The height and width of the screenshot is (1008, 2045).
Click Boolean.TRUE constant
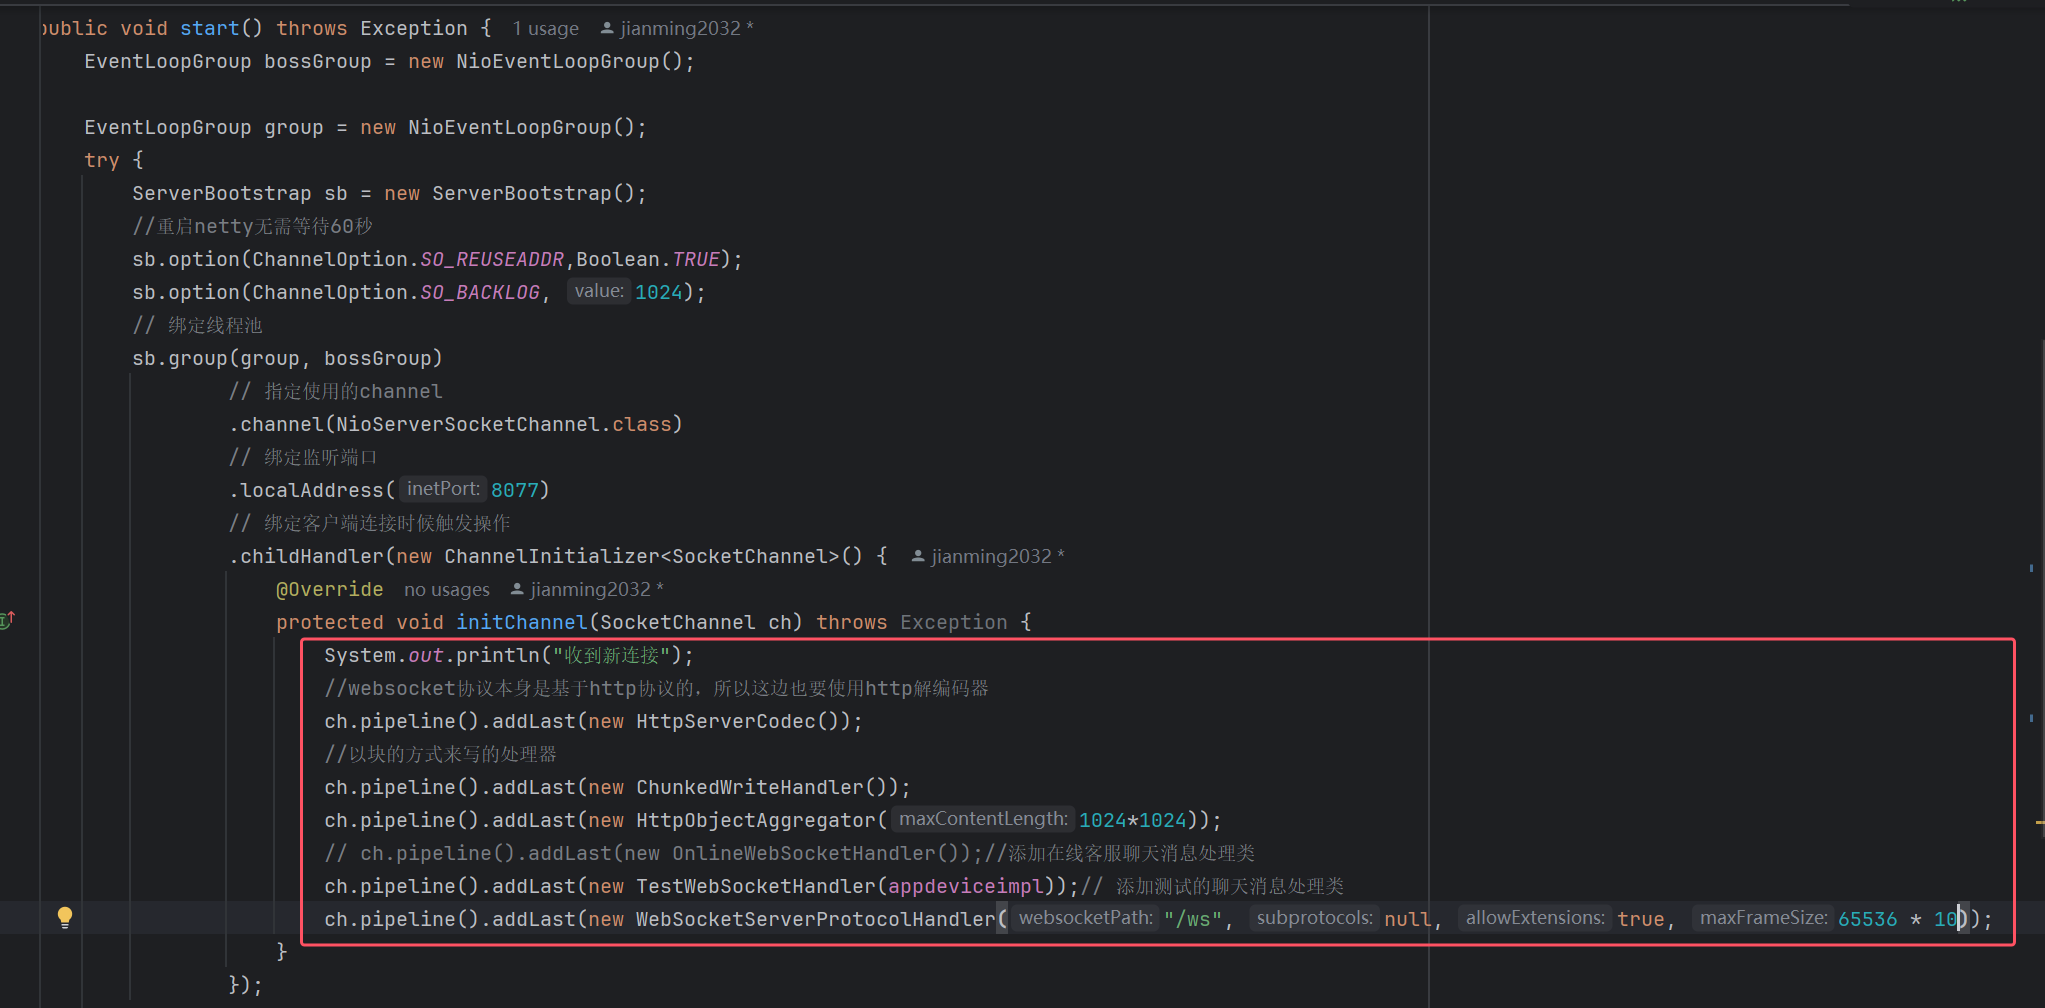(648, 260)
